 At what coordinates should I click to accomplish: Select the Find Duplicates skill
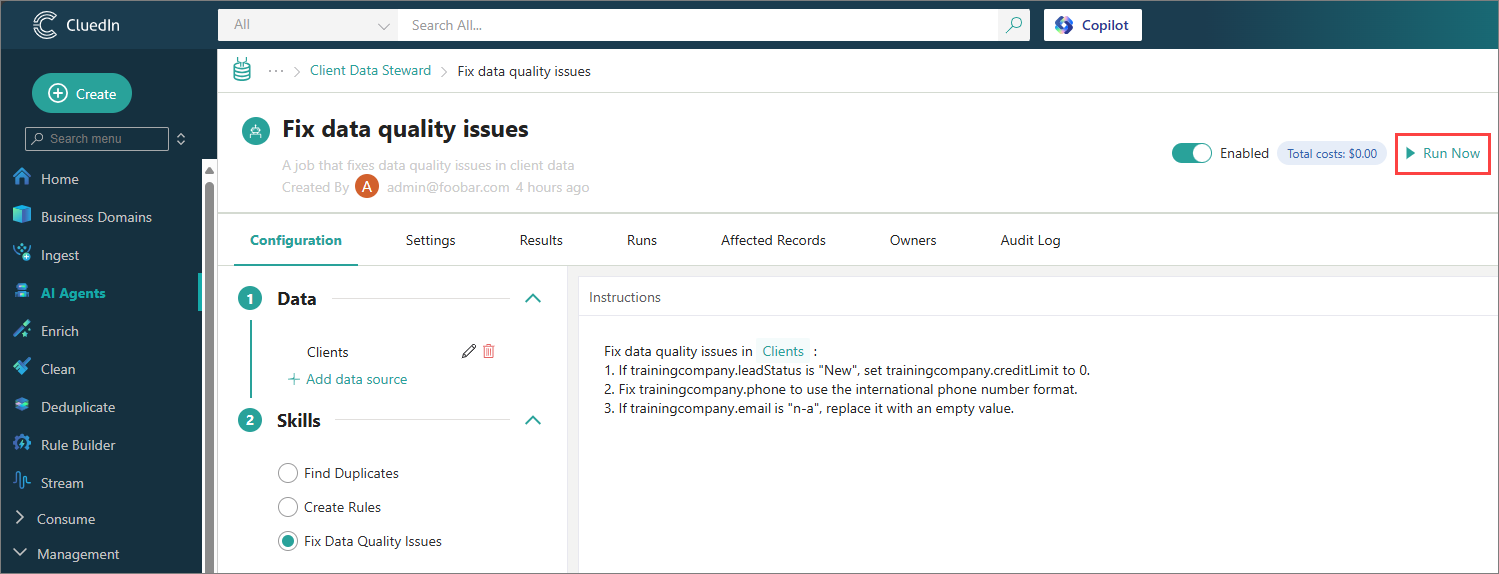(288, 473)
